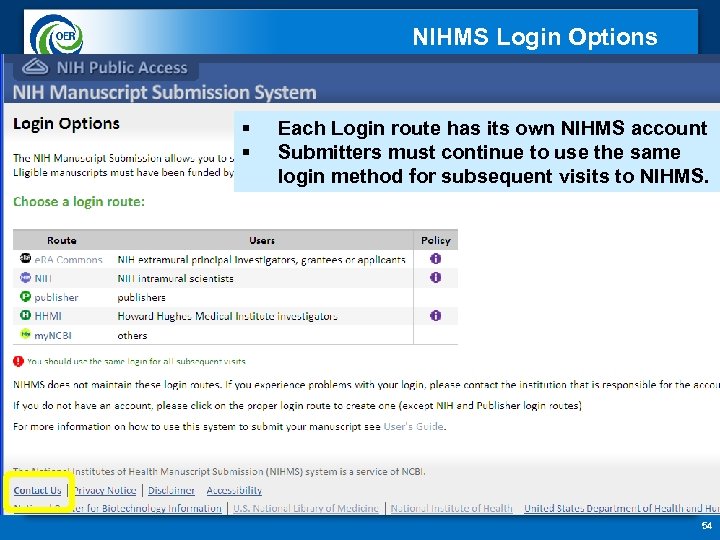Click 'Choose a login route:' heading

79,202
